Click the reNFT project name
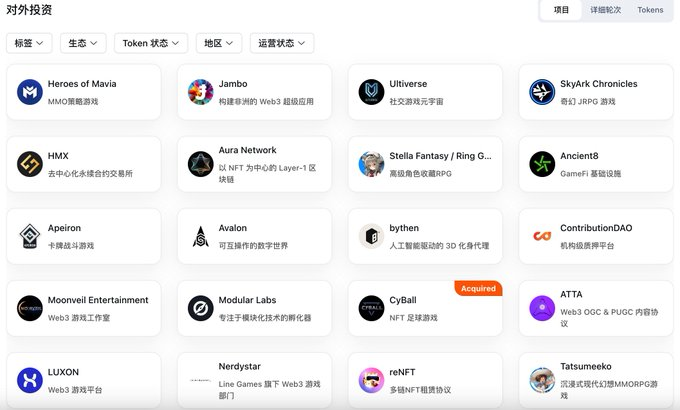The image size is (680, 410). [x=402, y=372]
